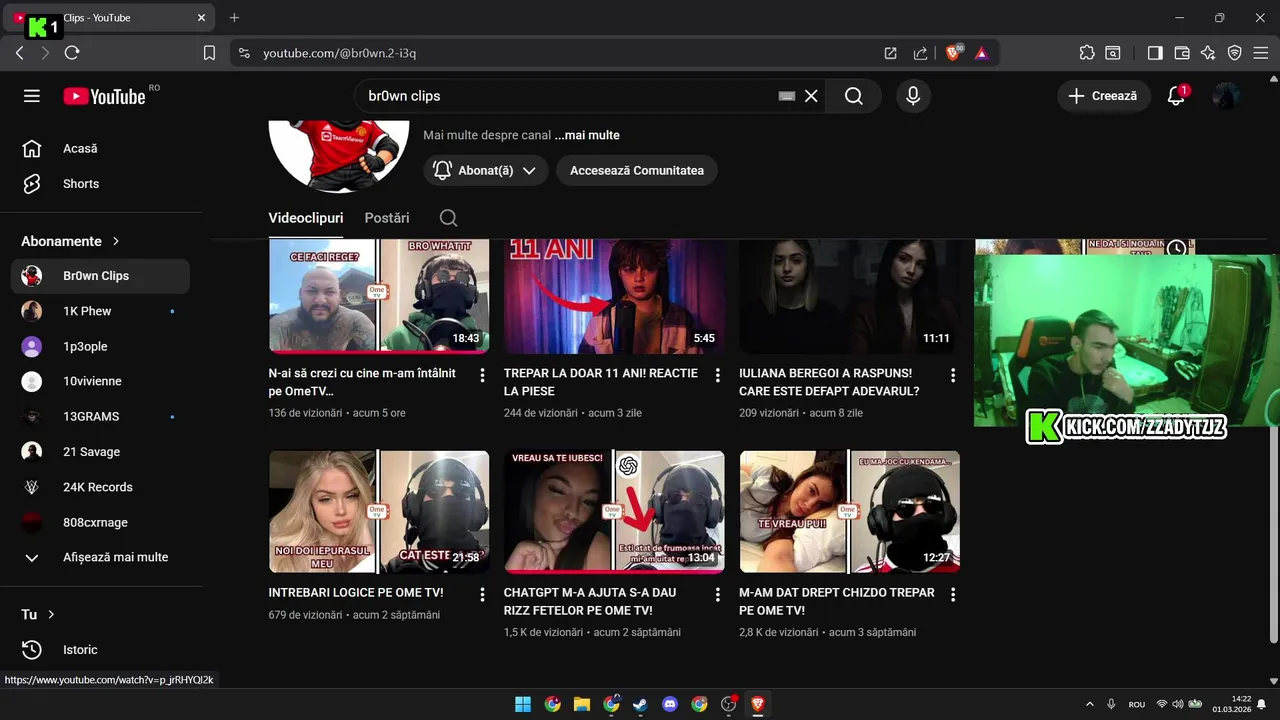
Task: Reload the page
Action: (72, 53)
